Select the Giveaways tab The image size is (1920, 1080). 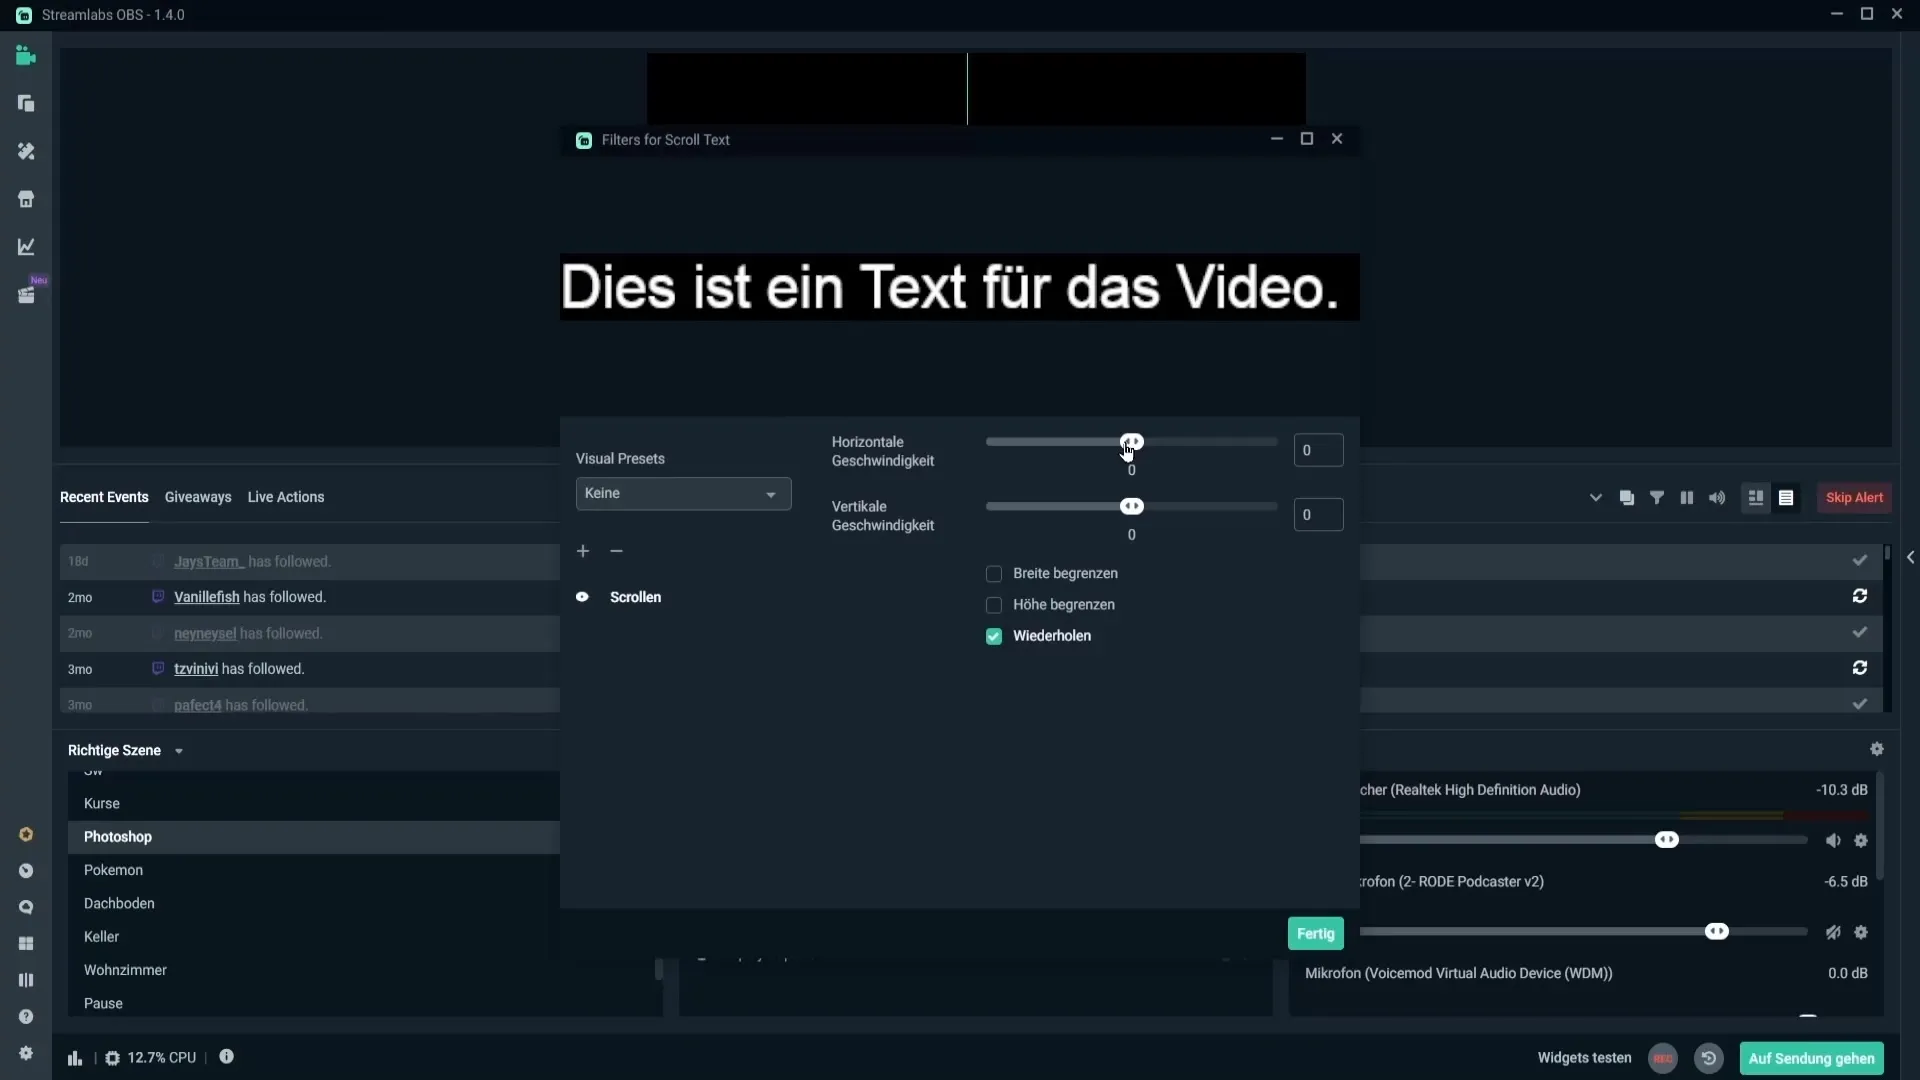pos(198,496)
